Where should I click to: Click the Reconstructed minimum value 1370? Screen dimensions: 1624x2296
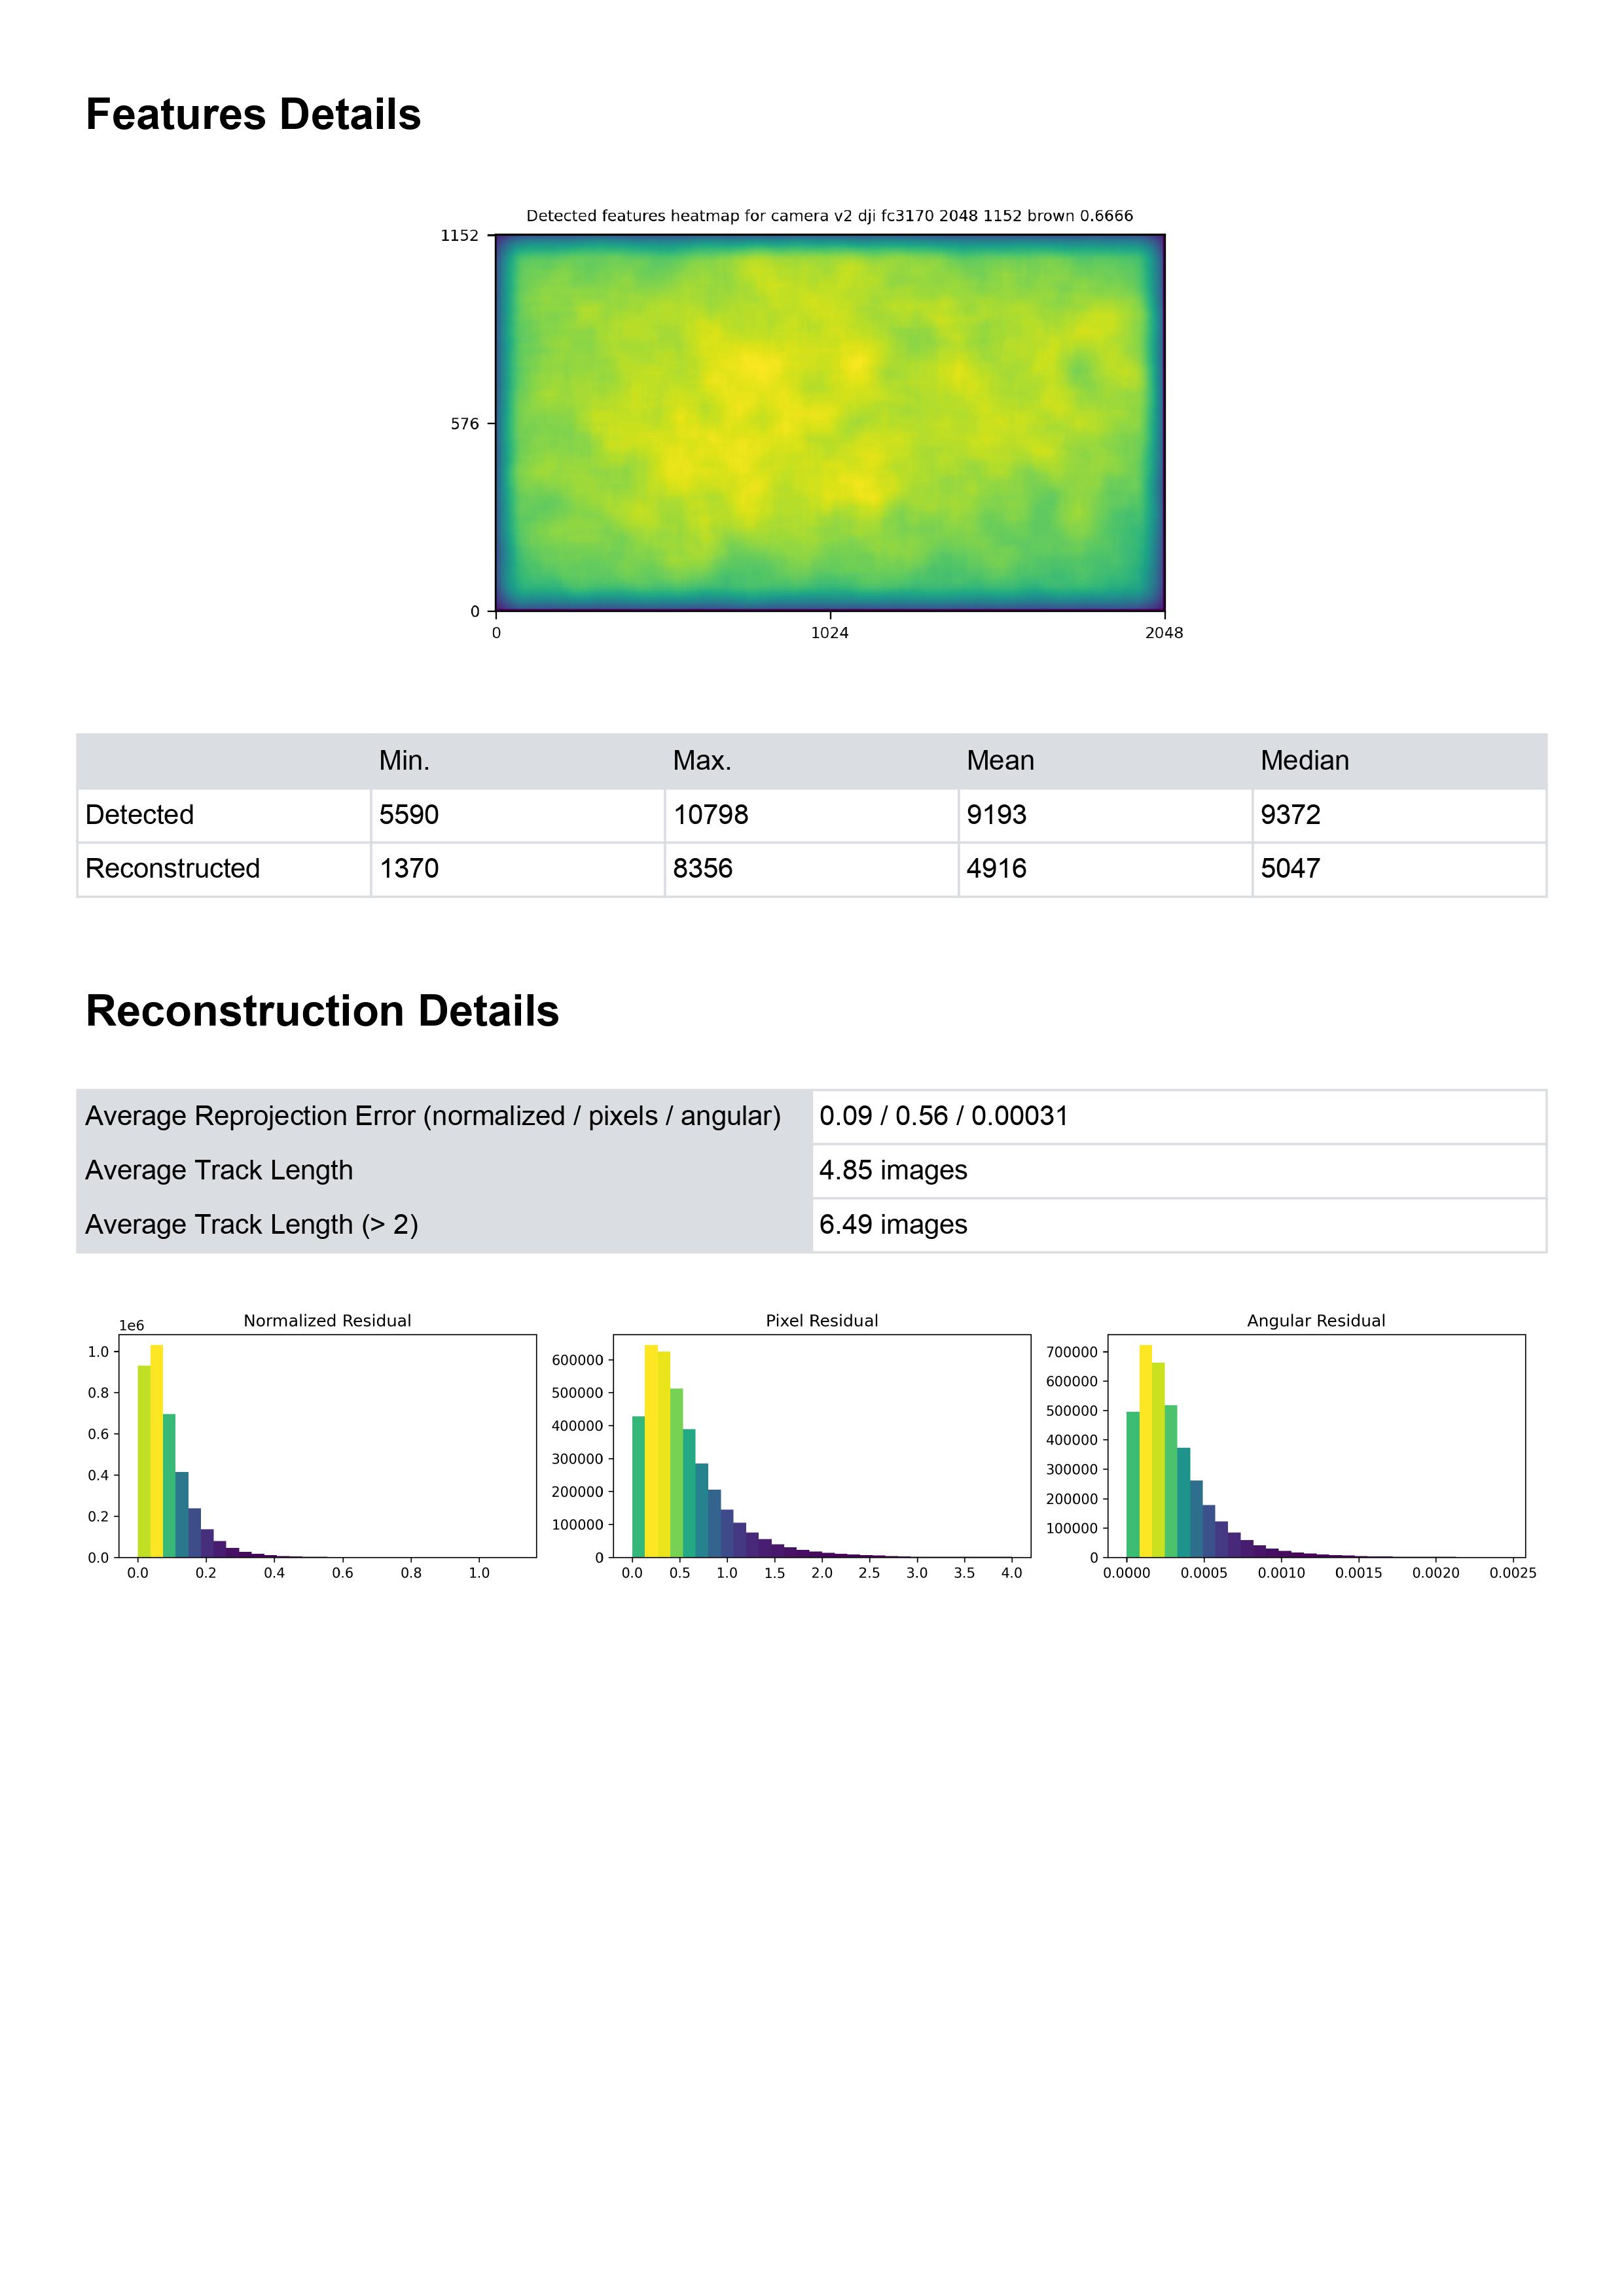coord(409,868)
